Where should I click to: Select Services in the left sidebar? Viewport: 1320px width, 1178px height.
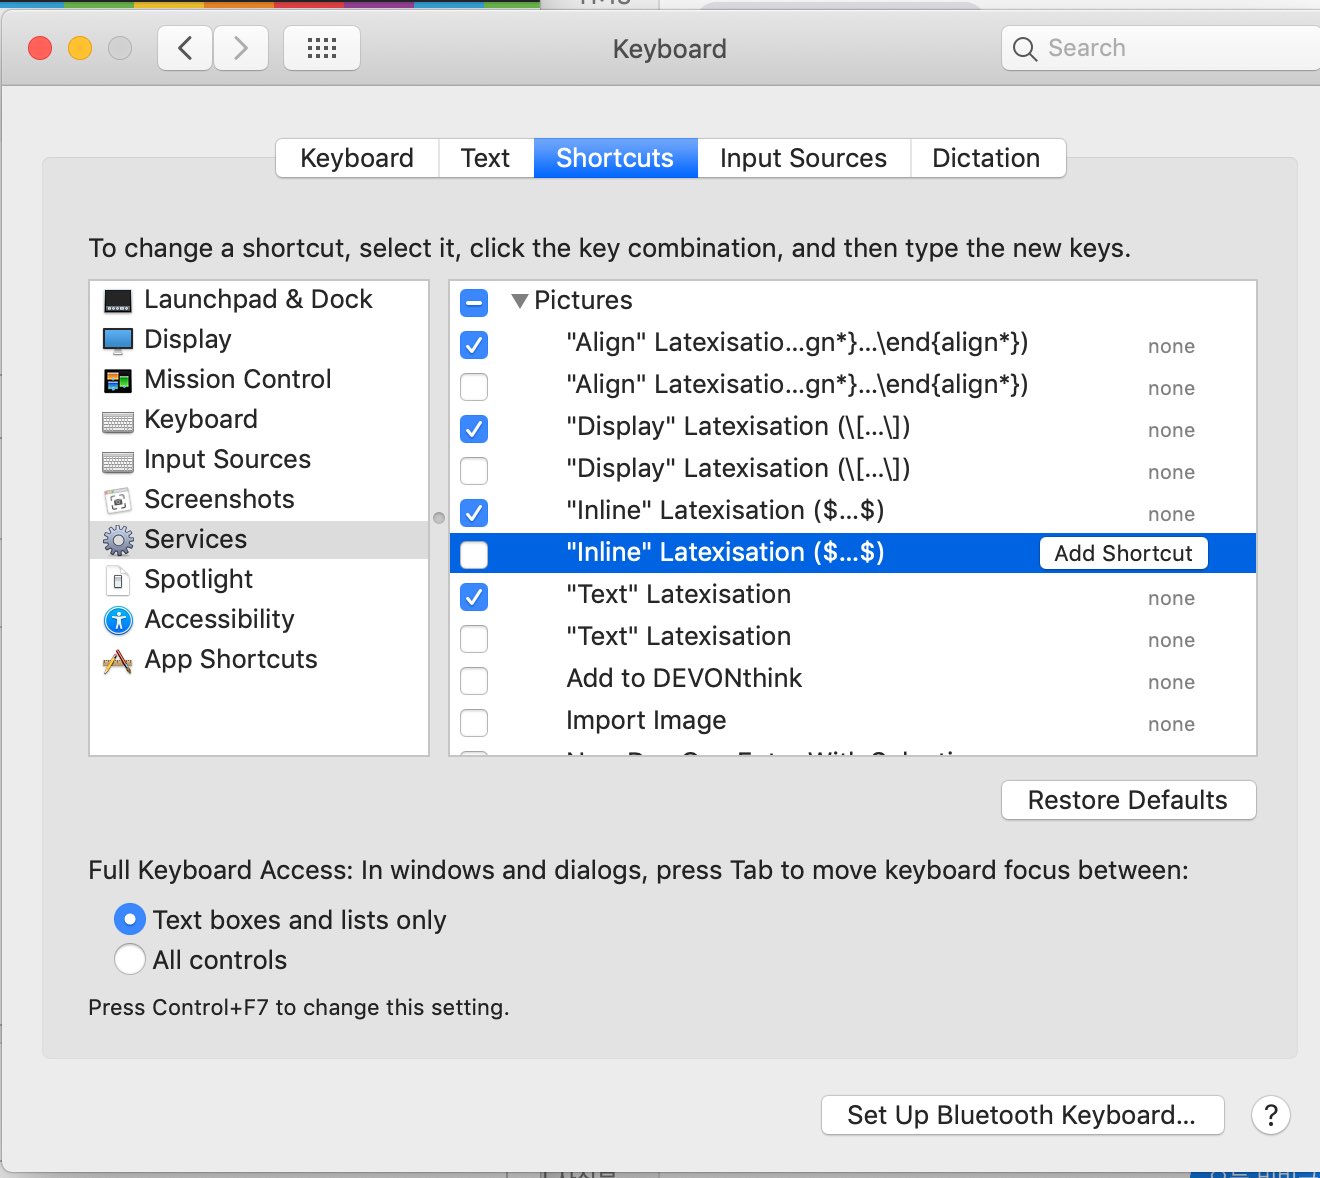(x=195, y=539)
